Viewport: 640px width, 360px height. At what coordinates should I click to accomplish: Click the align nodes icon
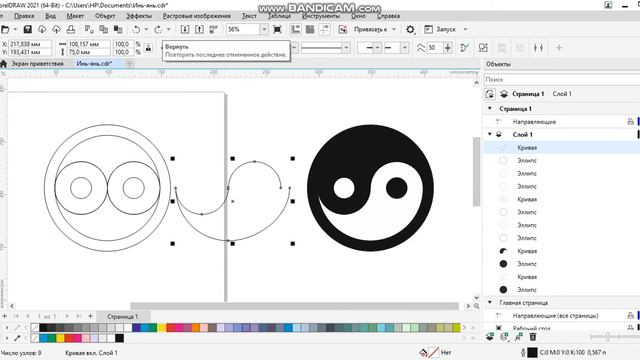538,48
